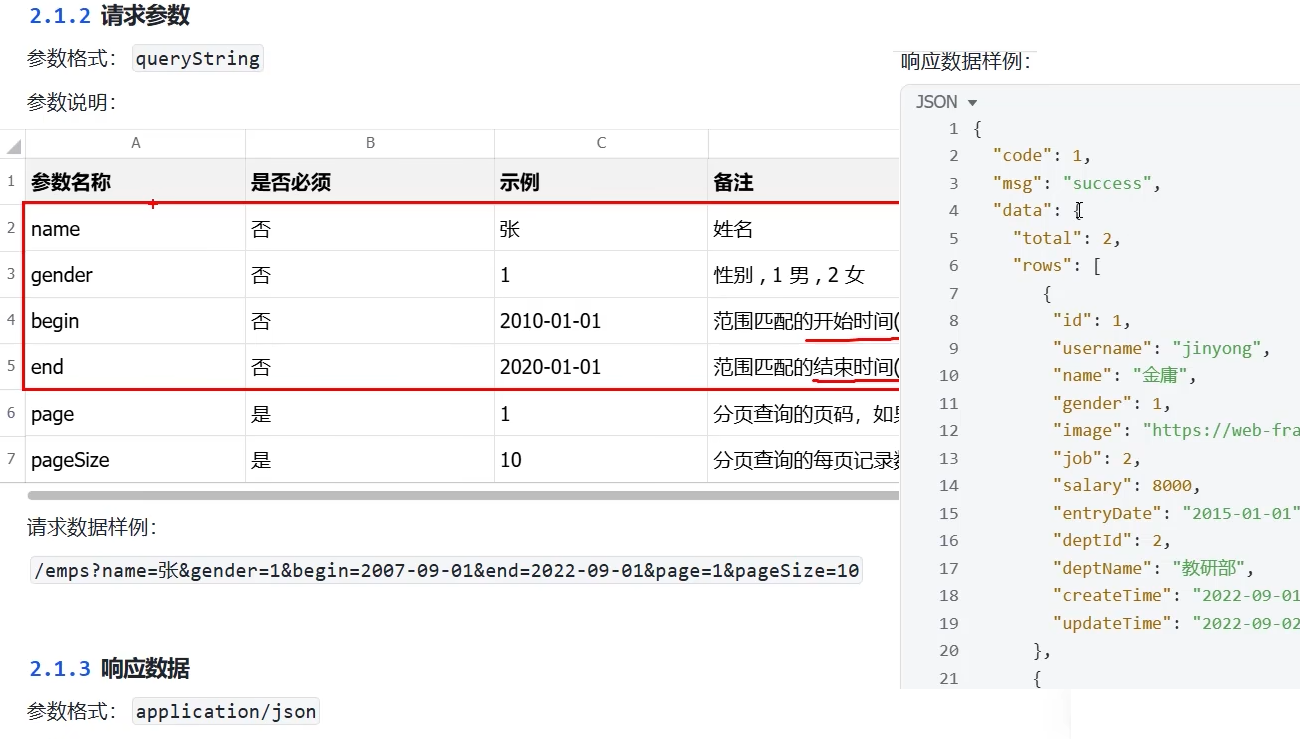This screenshot has height=739, width=1300.
Task: Select row 7 header for pageSize
Action: click(12, 460)
